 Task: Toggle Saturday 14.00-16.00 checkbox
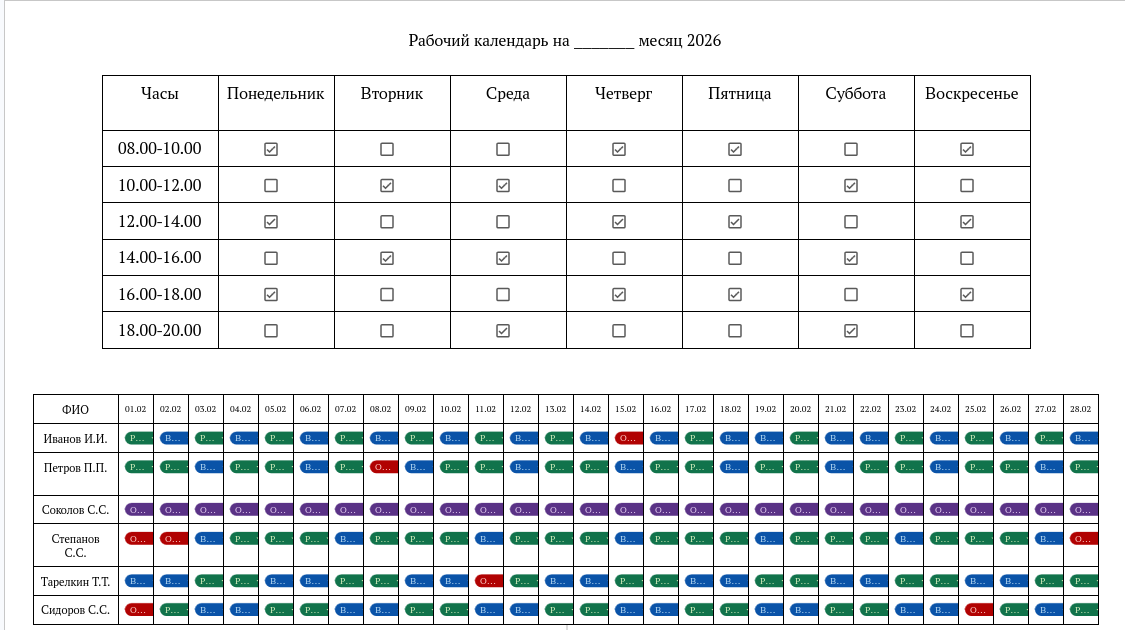click(x=851, y=258)
